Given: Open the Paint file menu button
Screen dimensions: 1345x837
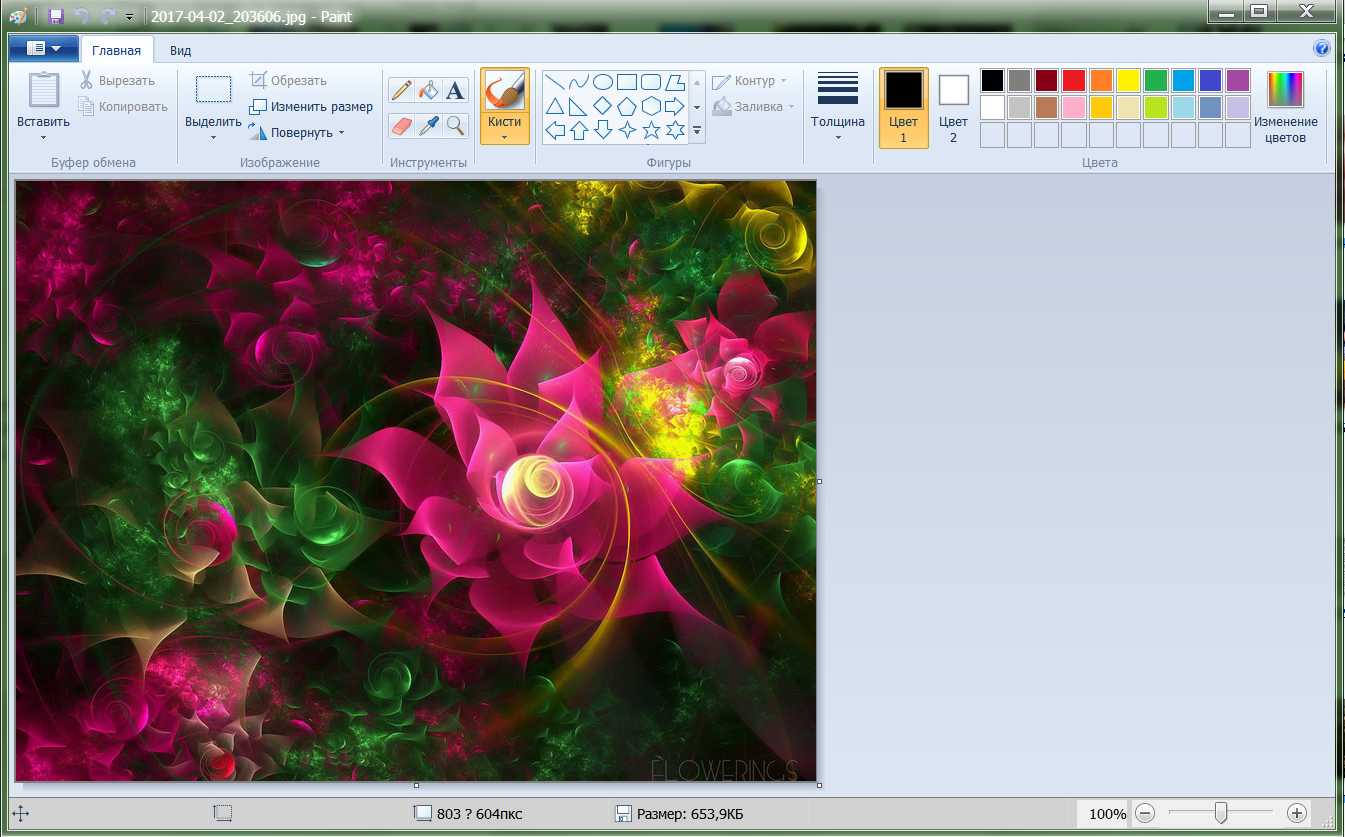Looking at the screenshot, I should point(43,48).
